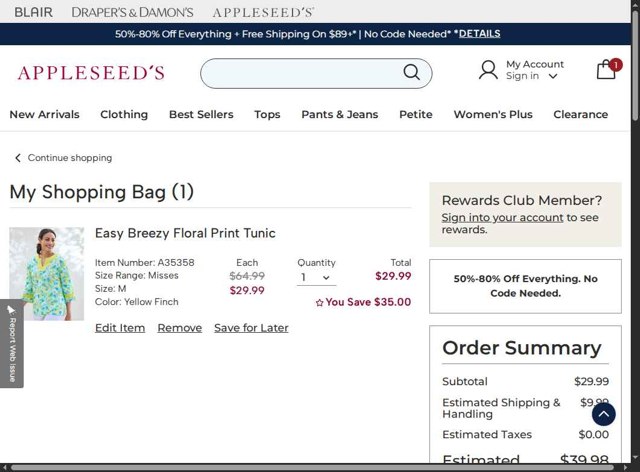Click the 'Size: M' text

tap(111, 289)
